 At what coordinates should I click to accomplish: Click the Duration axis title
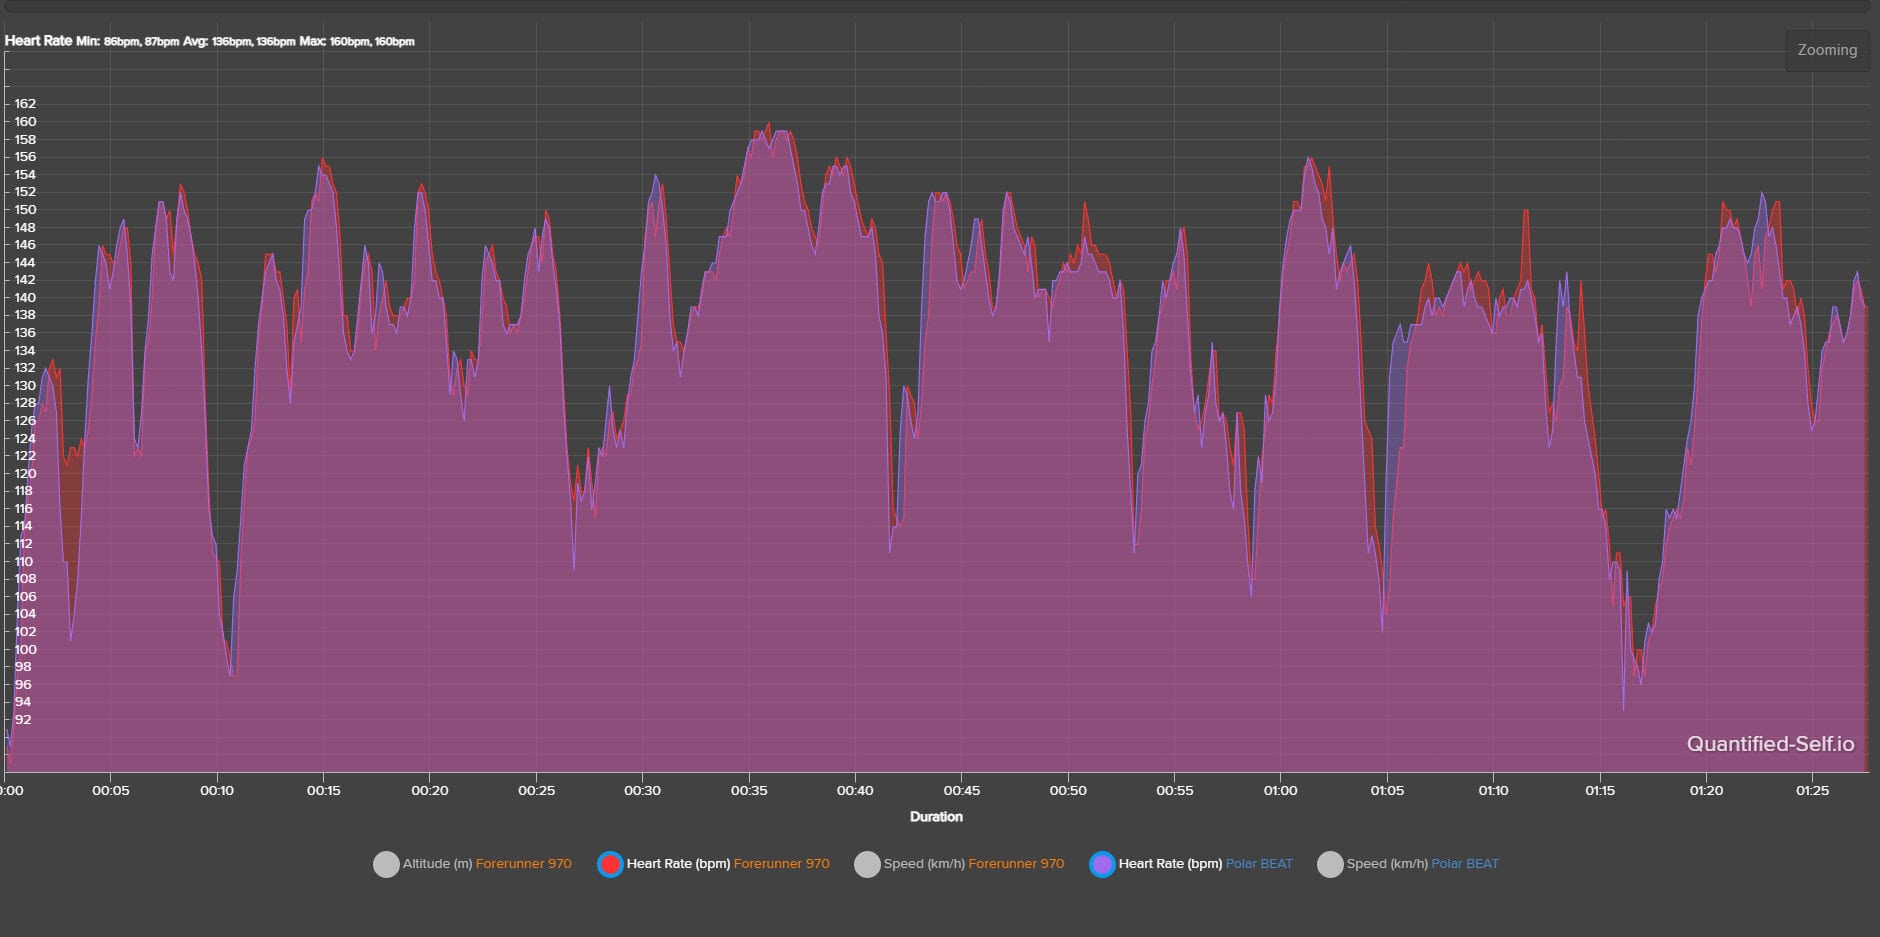point(936,817)
